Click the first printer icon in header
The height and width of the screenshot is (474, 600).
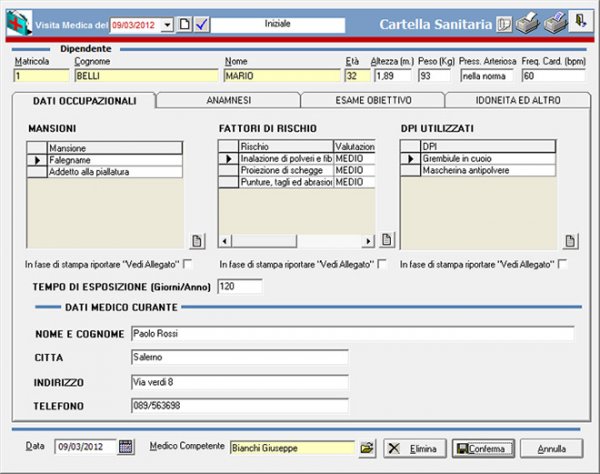click(528, 23)
